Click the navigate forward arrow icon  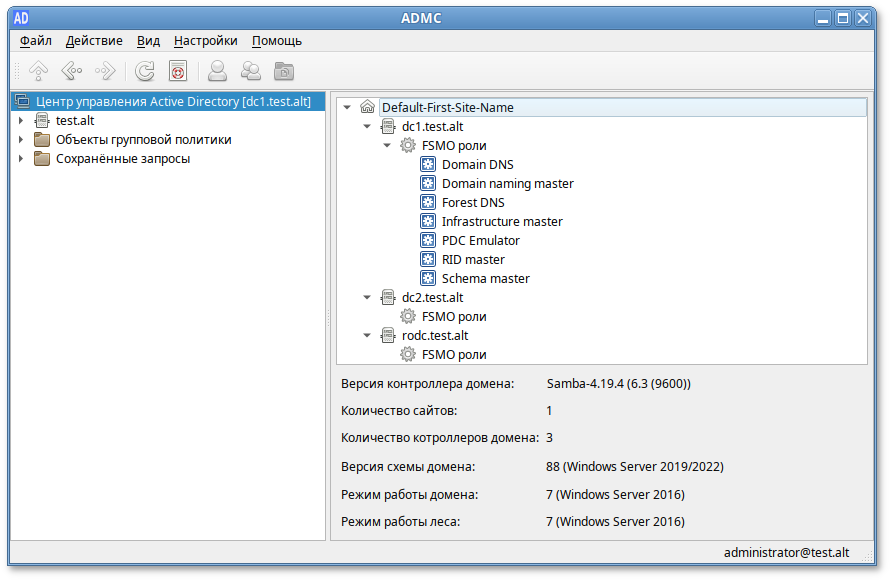[104, 71]
